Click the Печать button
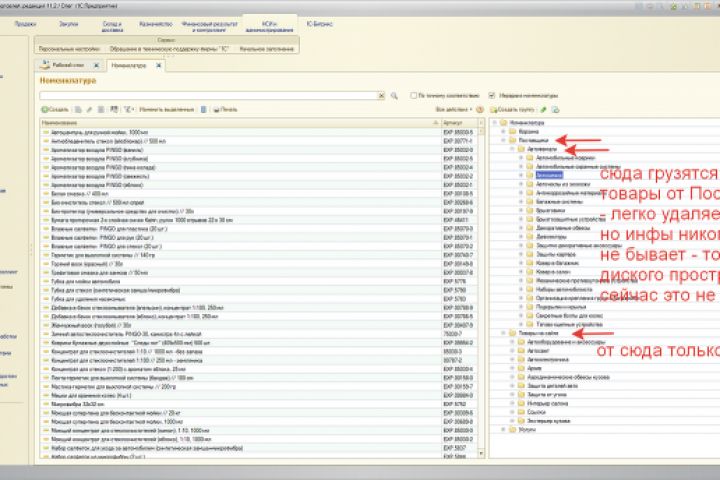720x480 pixels. point(225,109)
